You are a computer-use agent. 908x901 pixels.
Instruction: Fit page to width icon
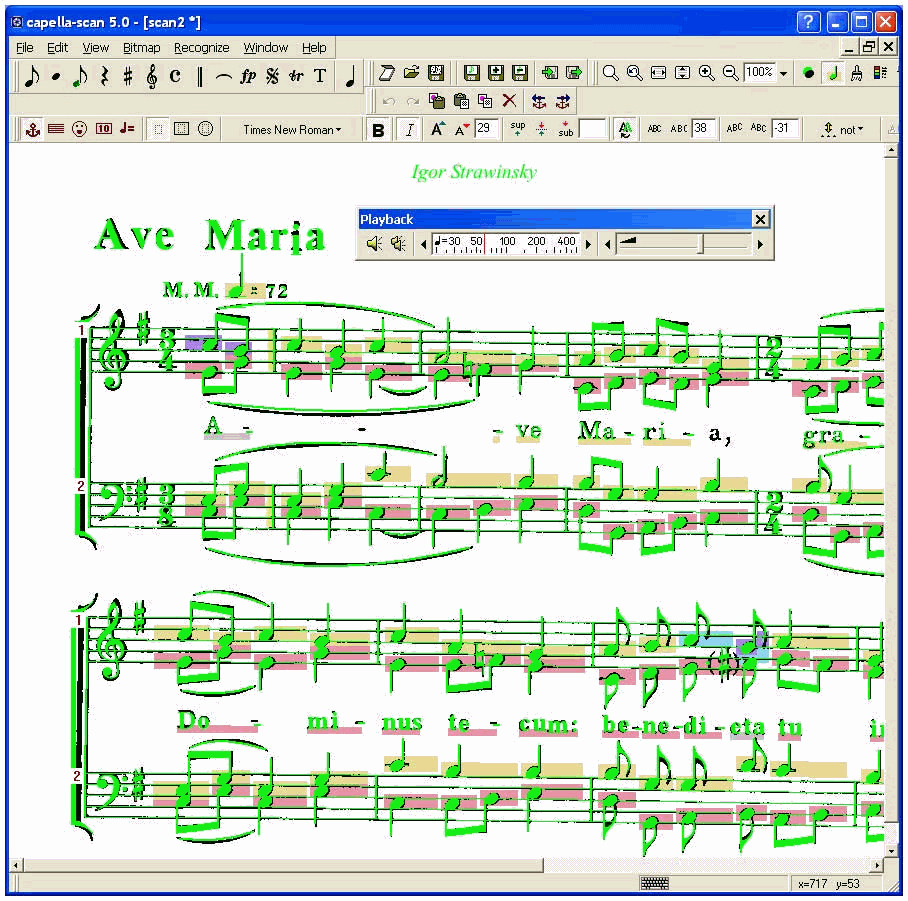(x=658, y=73)
